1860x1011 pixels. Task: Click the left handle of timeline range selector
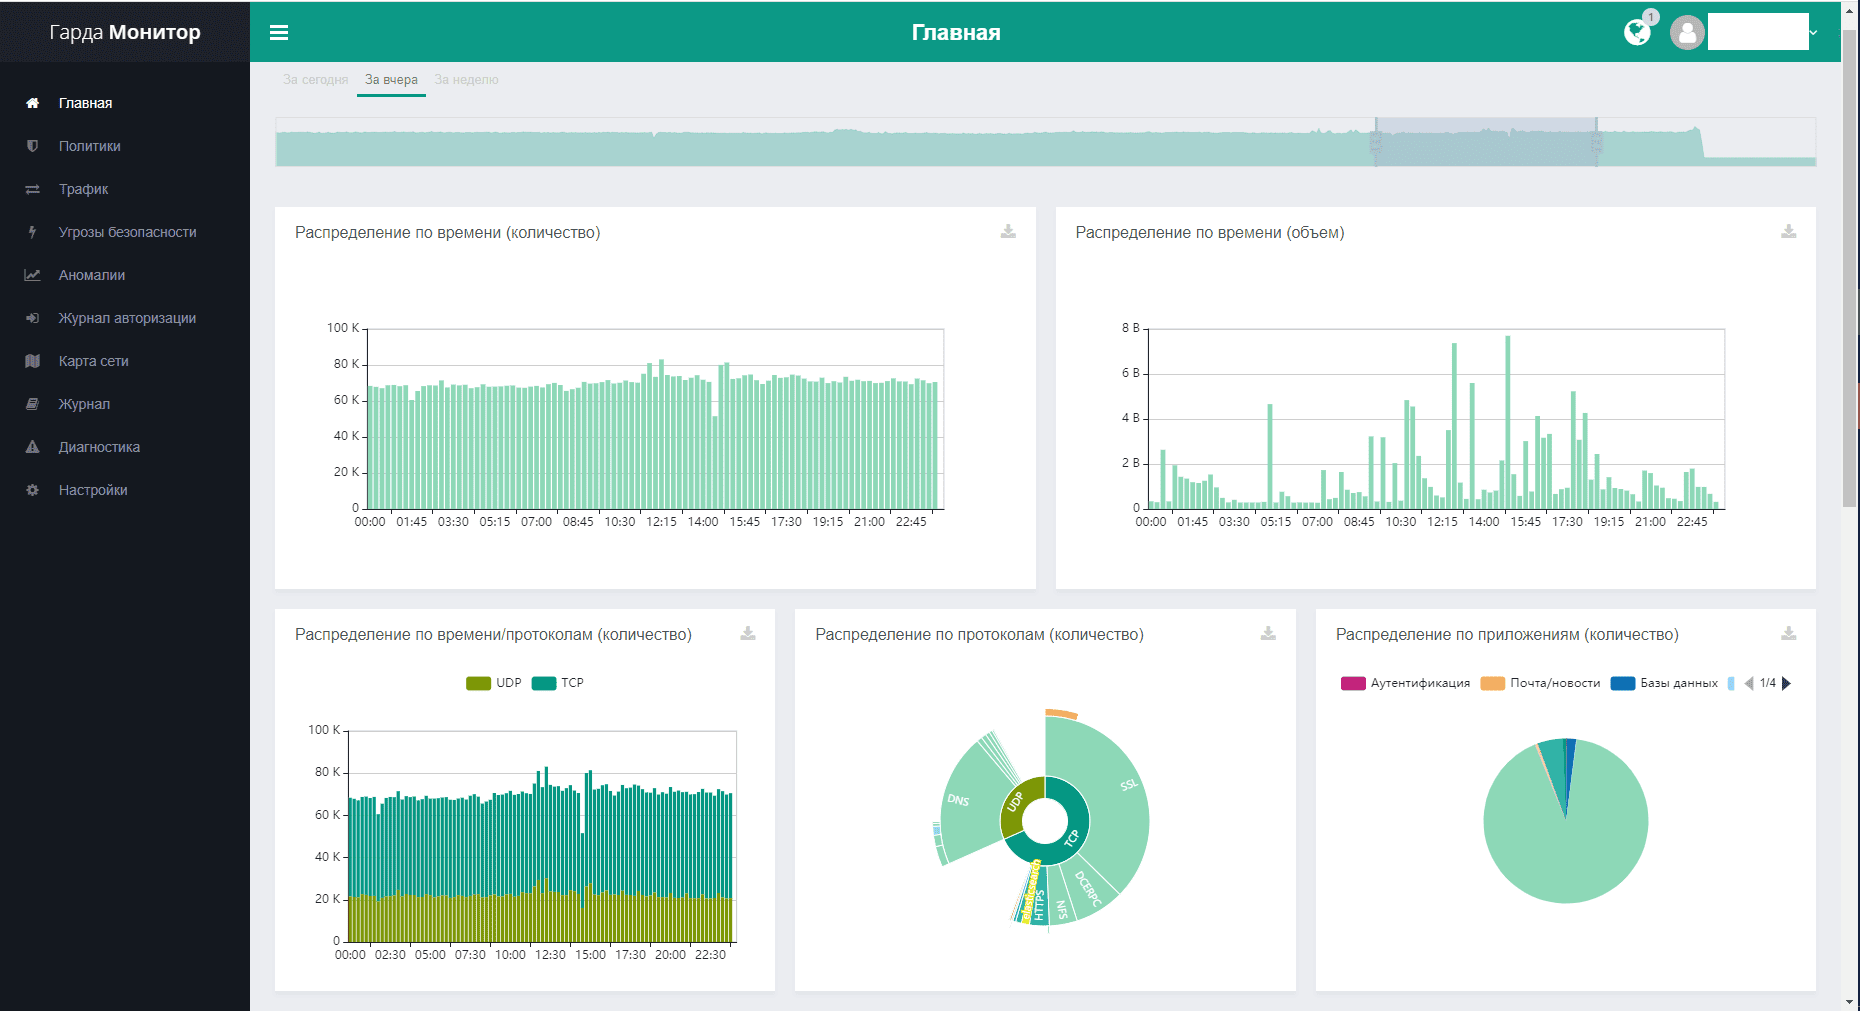click(x=1376, y=143)
